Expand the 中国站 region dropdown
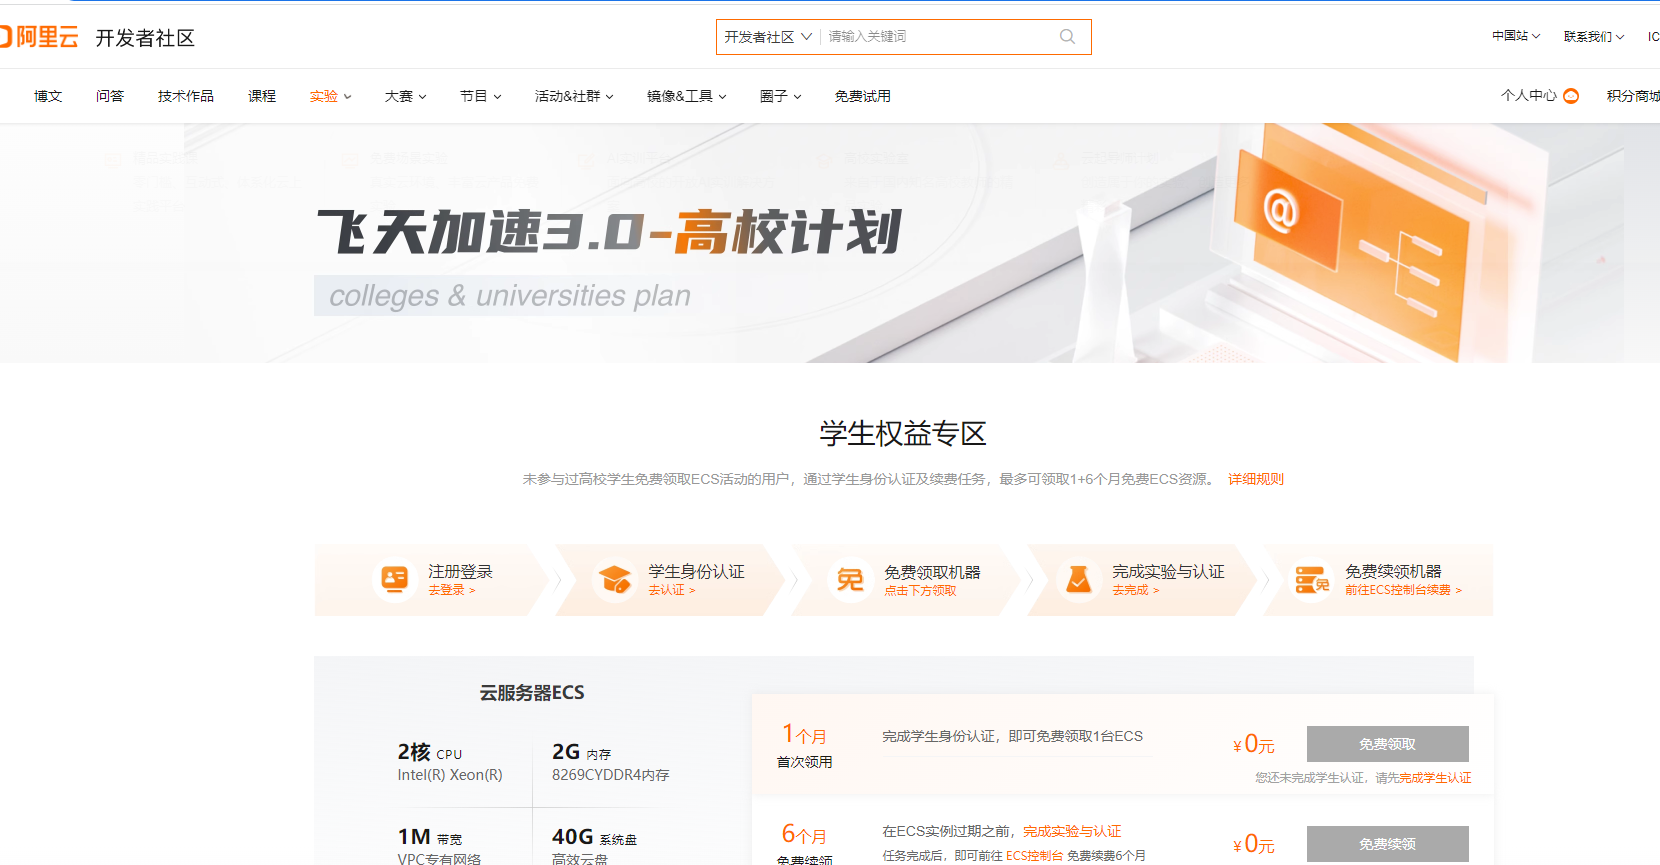 click(x=1516, y=36)
